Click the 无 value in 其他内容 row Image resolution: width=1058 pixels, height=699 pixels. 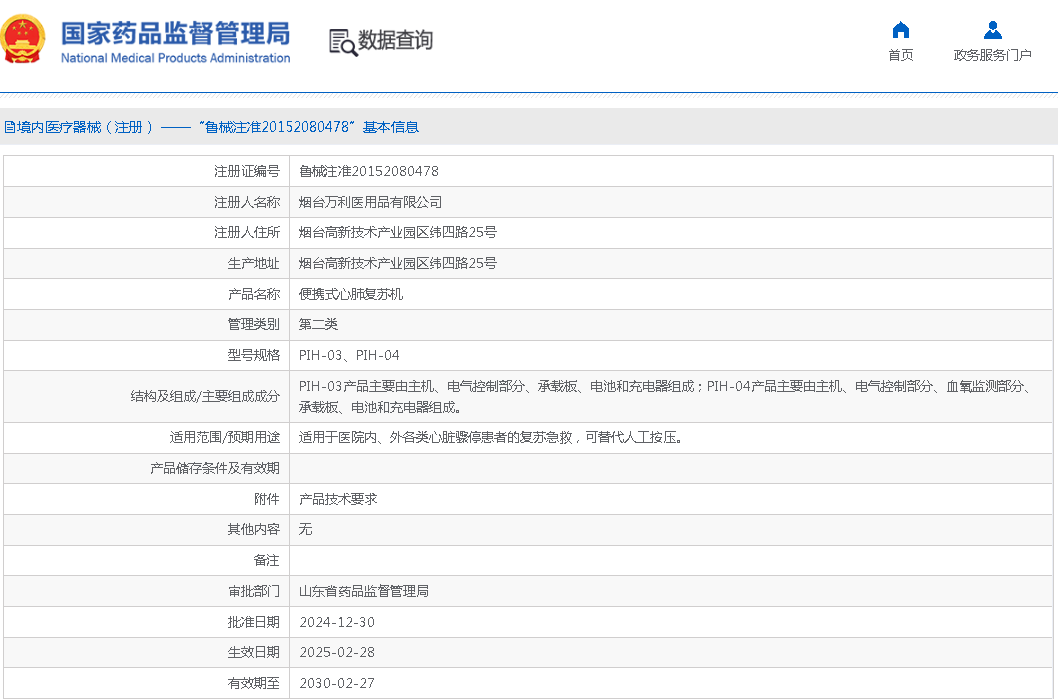tap(306, 529)
